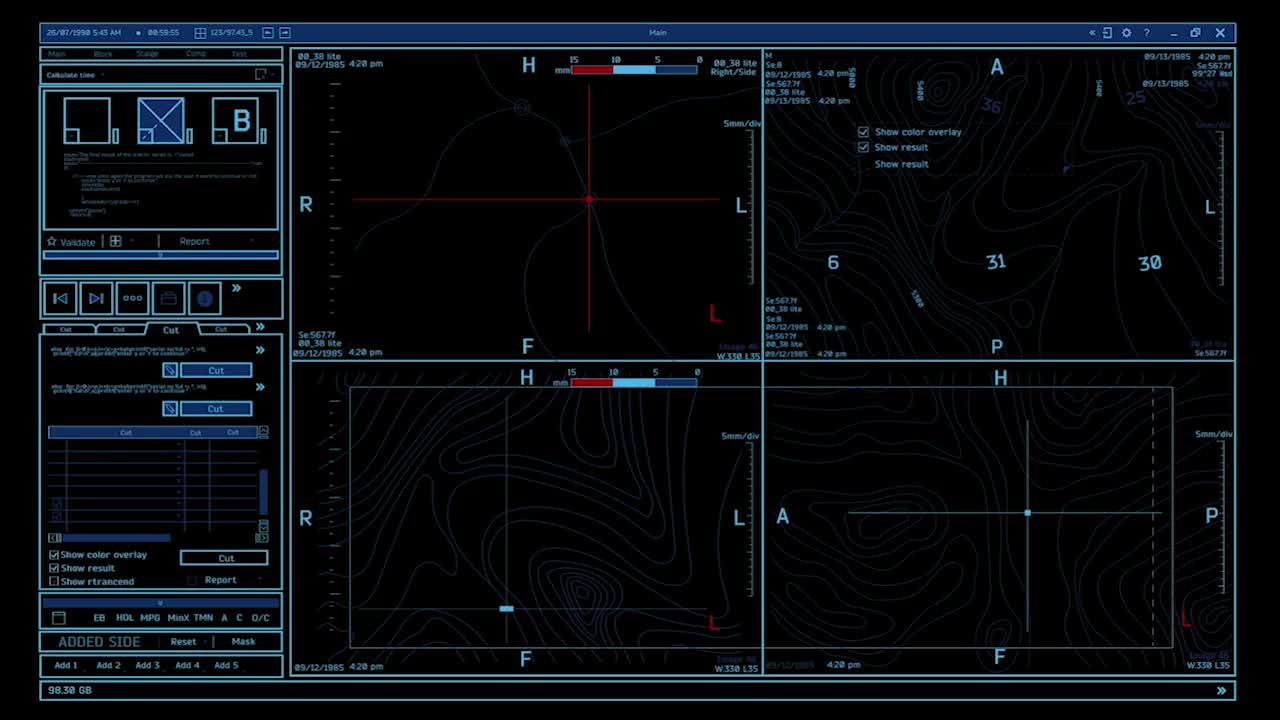Viewport: 1280px width, 720px height.
Task: Select the empty square layout thumbnail
Action: coord(87,121)
